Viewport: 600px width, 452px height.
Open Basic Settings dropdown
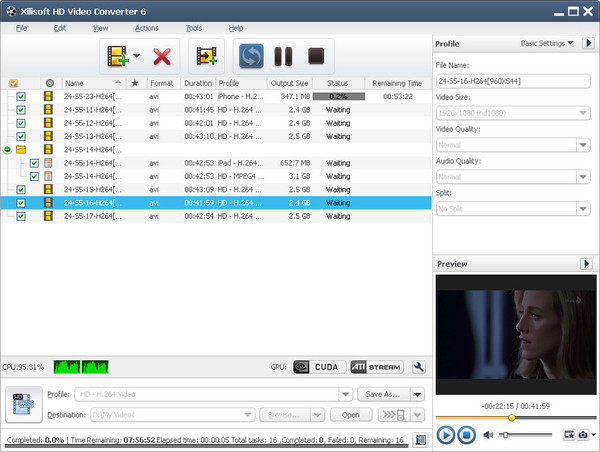547,43
